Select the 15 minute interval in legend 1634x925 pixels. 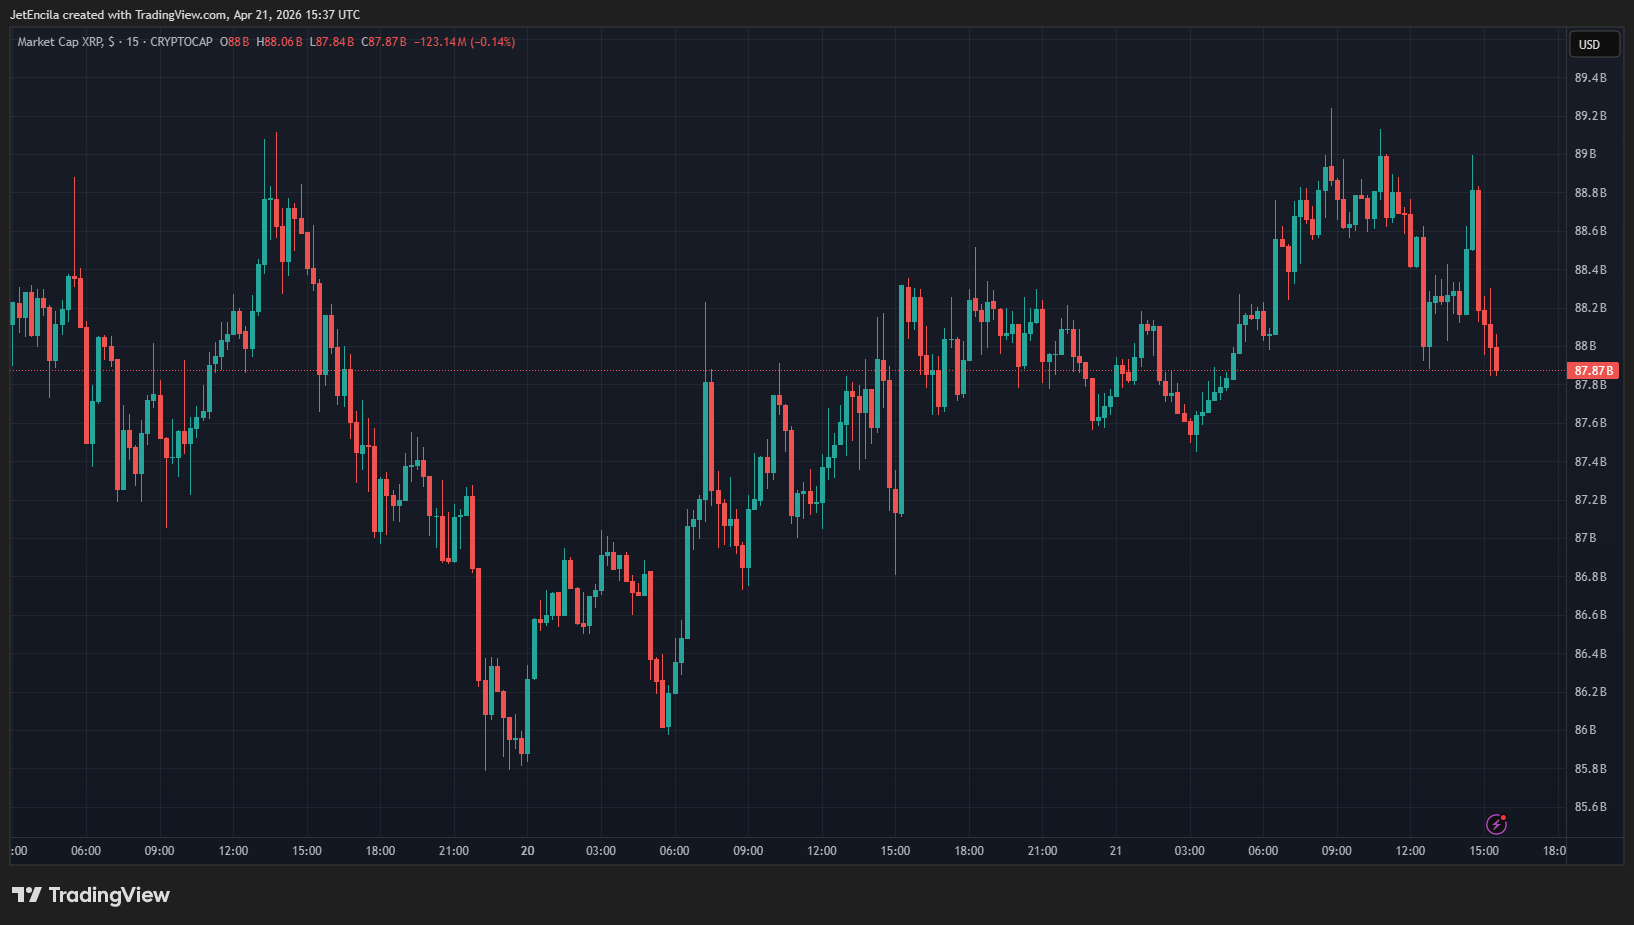click(x=132, y=42)
